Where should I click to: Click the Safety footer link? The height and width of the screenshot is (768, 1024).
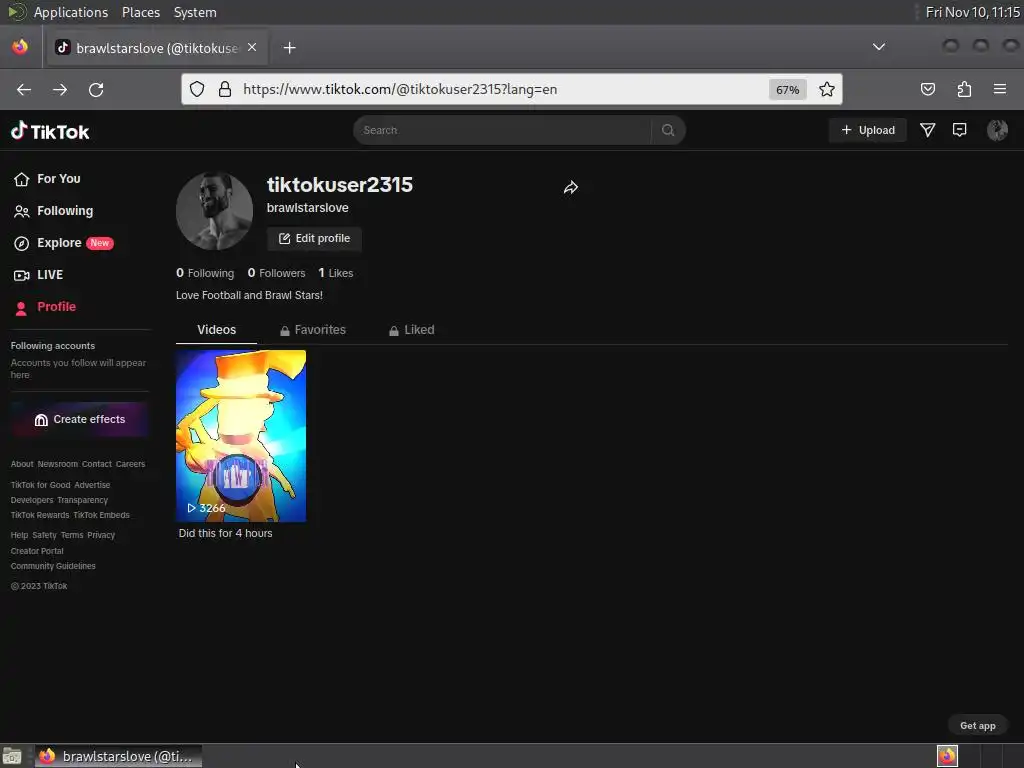(x=44, y=535)
